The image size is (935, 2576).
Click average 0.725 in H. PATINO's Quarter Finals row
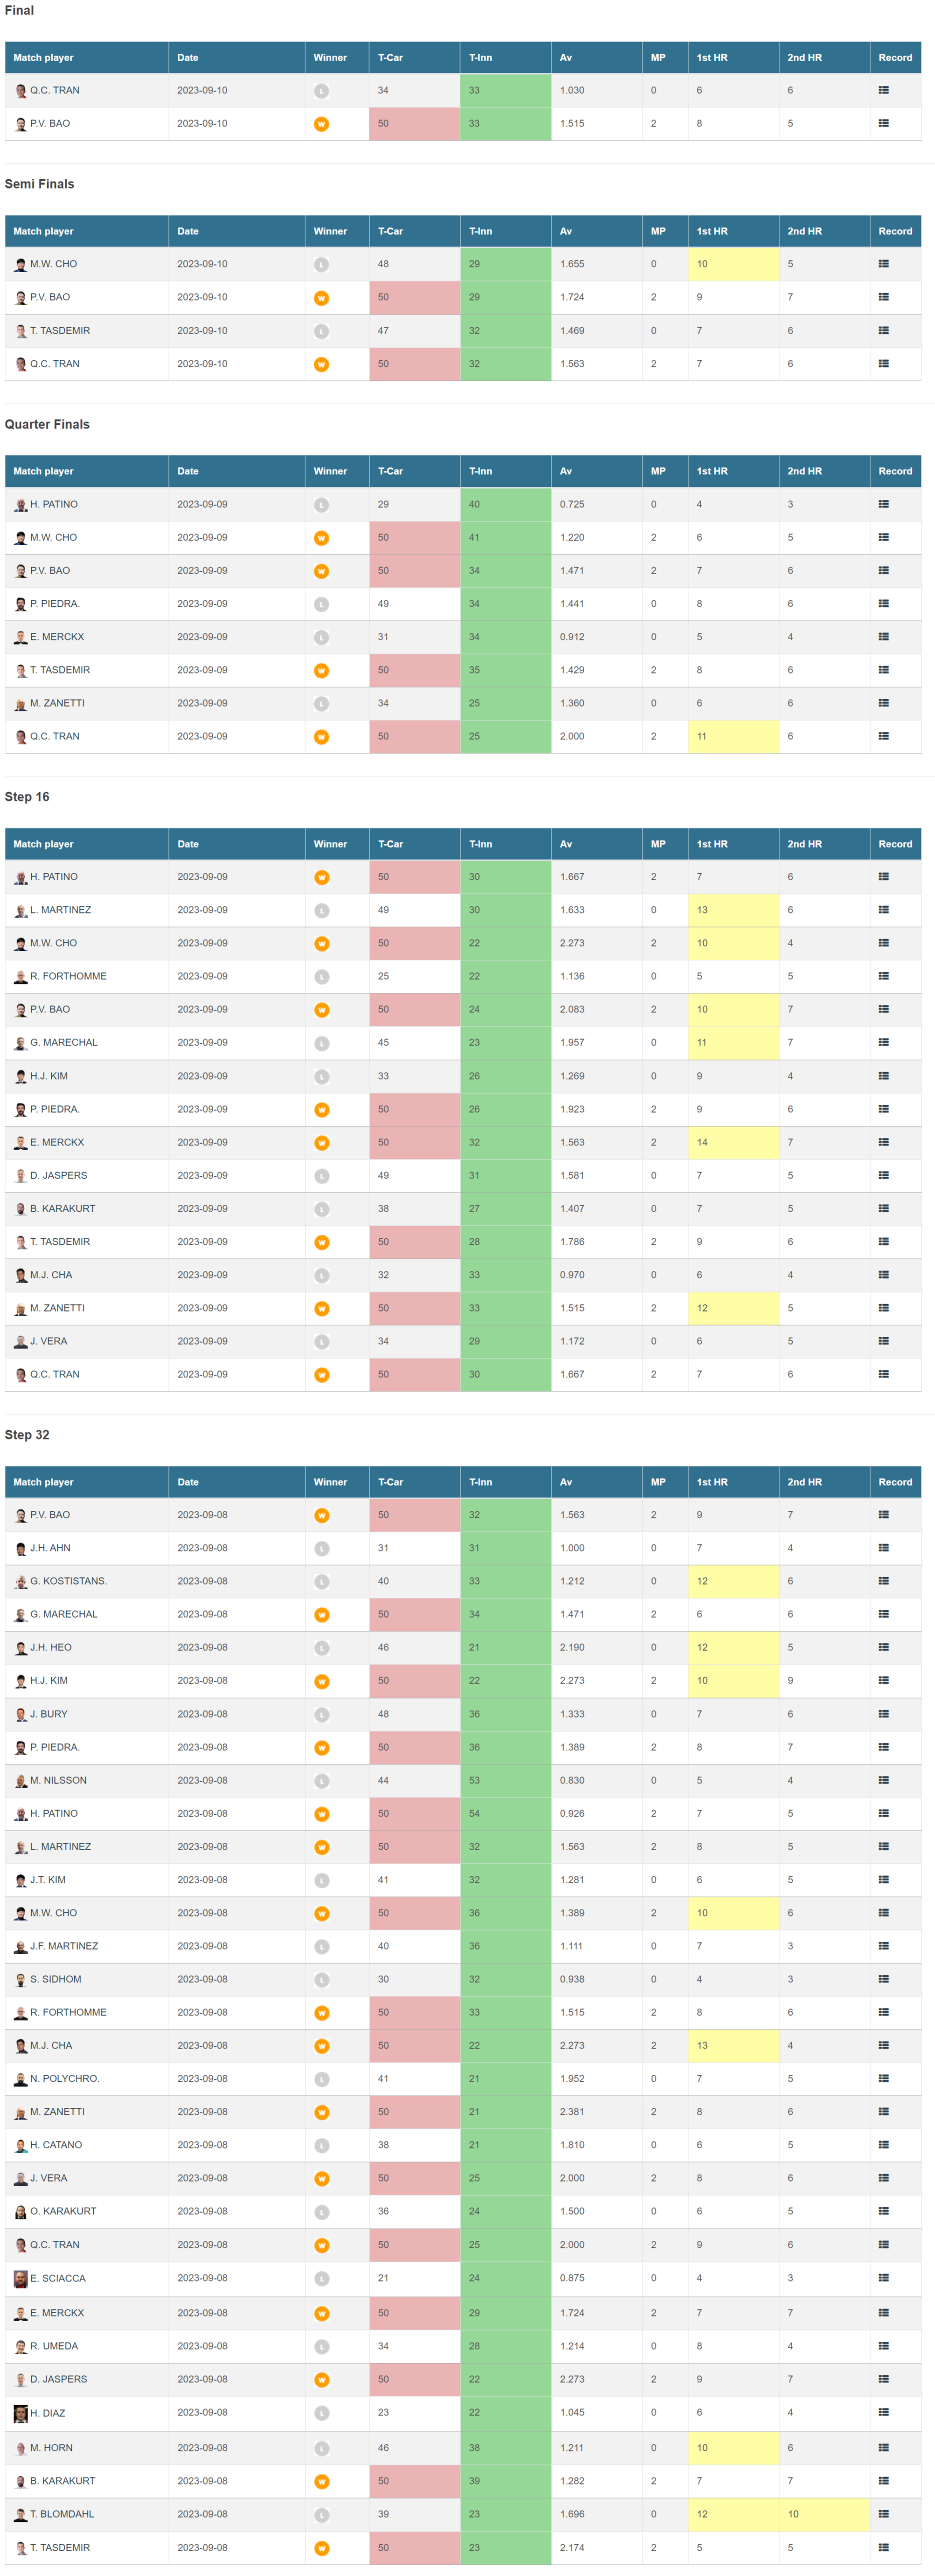(572, 504)
